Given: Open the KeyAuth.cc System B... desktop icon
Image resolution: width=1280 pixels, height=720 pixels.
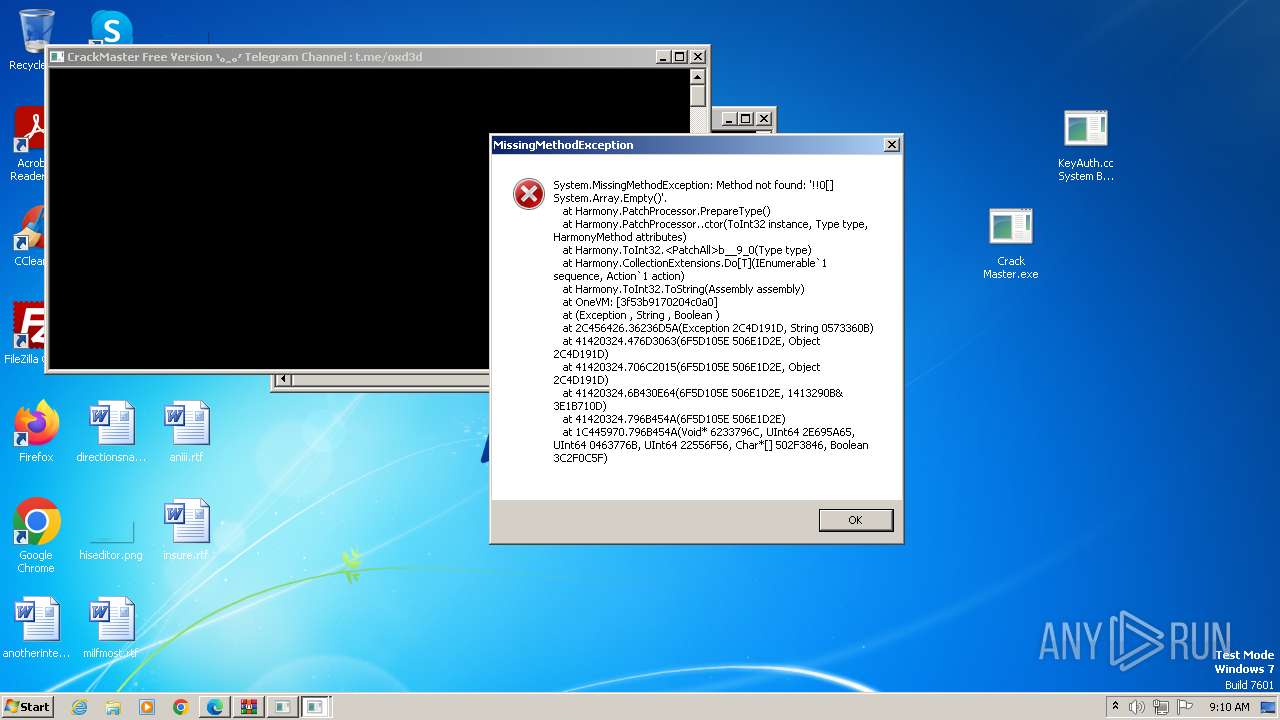Looking at the screenshot, I should point(1086,145).
